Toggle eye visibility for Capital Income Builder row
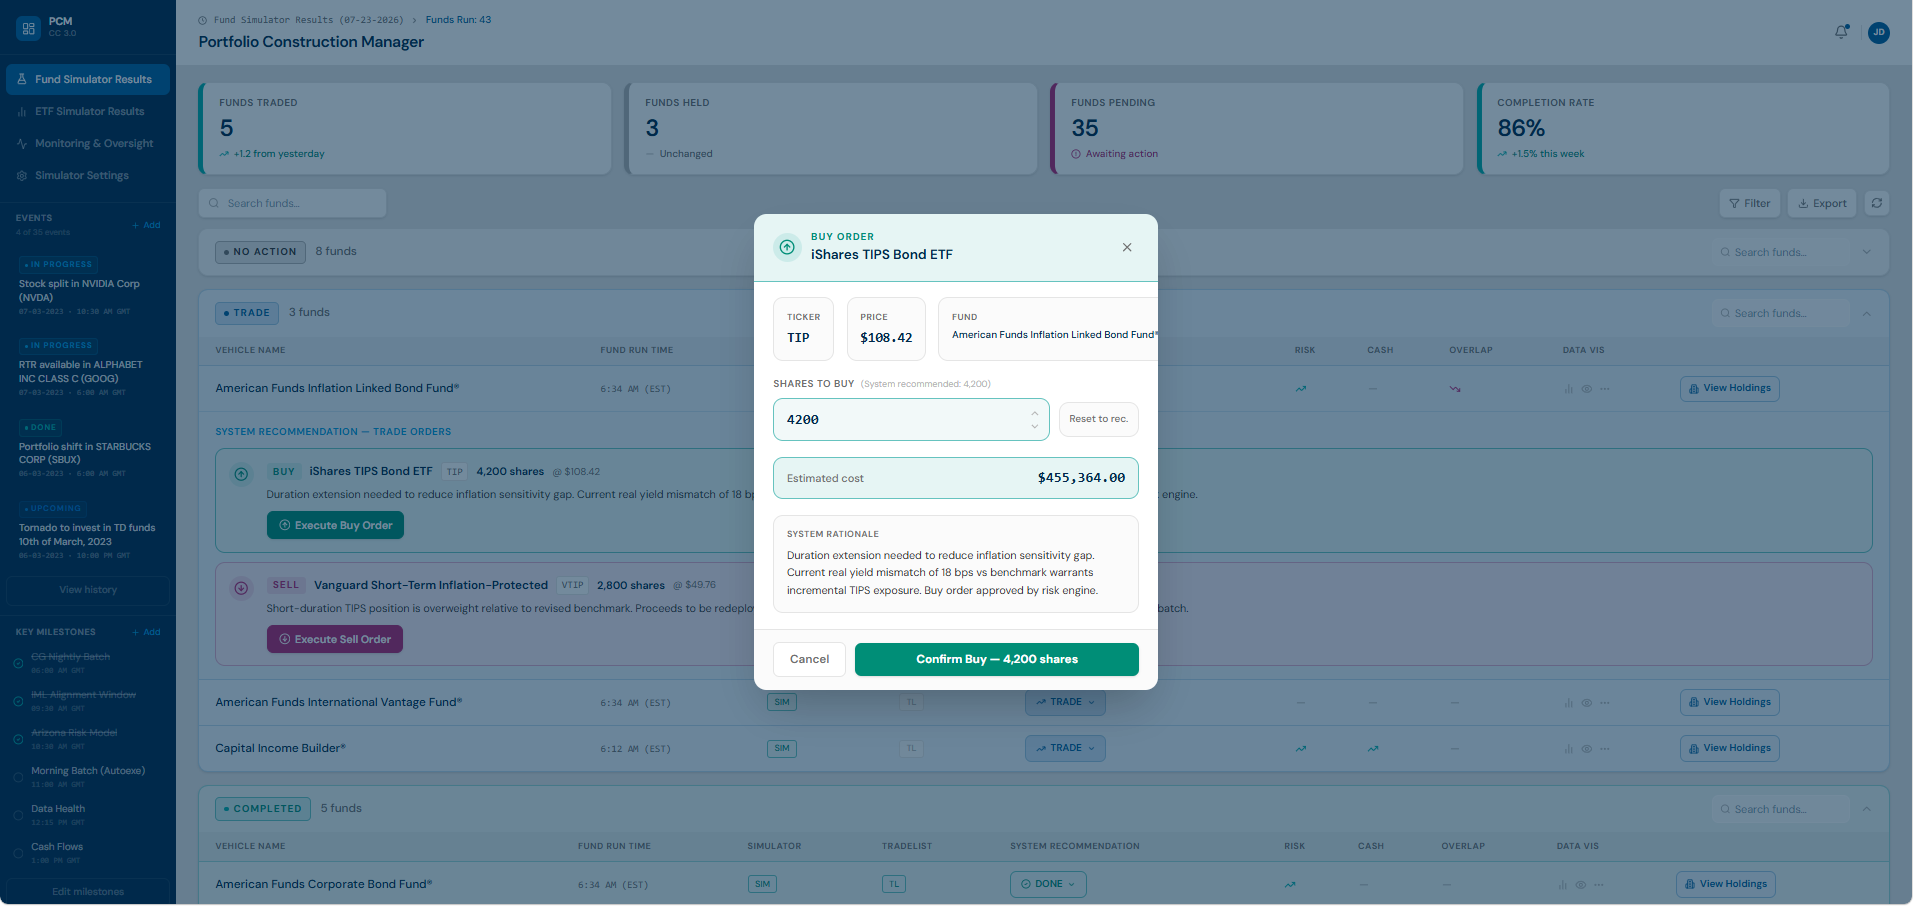The height and width of the screenshot is (908, 1915). click(1586, 750)
